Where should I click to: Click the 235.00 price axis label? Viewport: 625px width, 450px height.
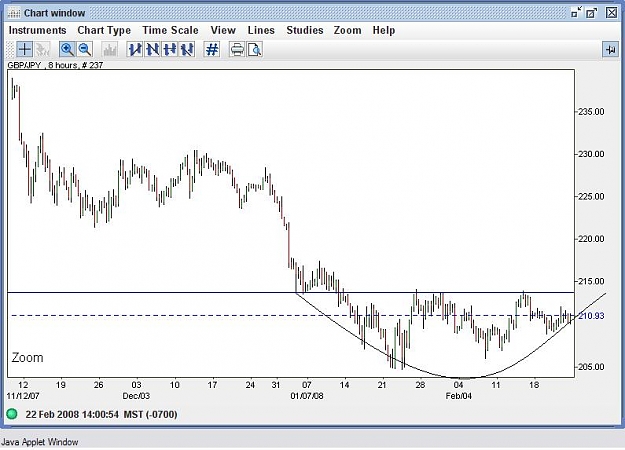591,112
